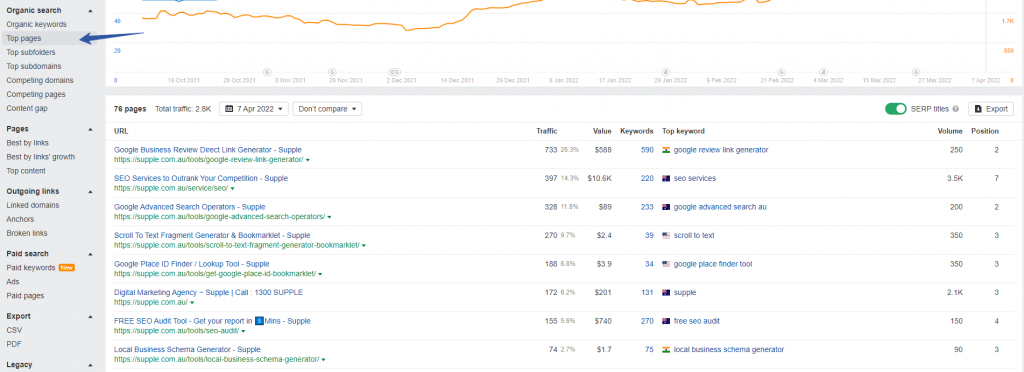Sort table by Keywords column
1024x372 pixels.
pos(637,131)
